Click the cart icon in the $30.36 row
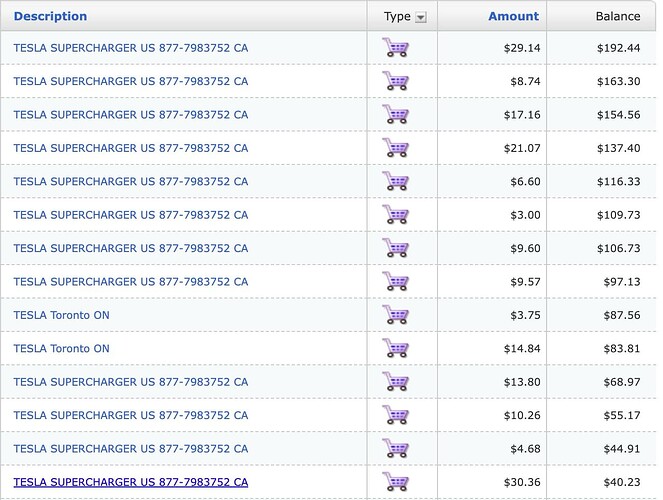The height and width of the screenshot is (500, 663). (395, 481)
